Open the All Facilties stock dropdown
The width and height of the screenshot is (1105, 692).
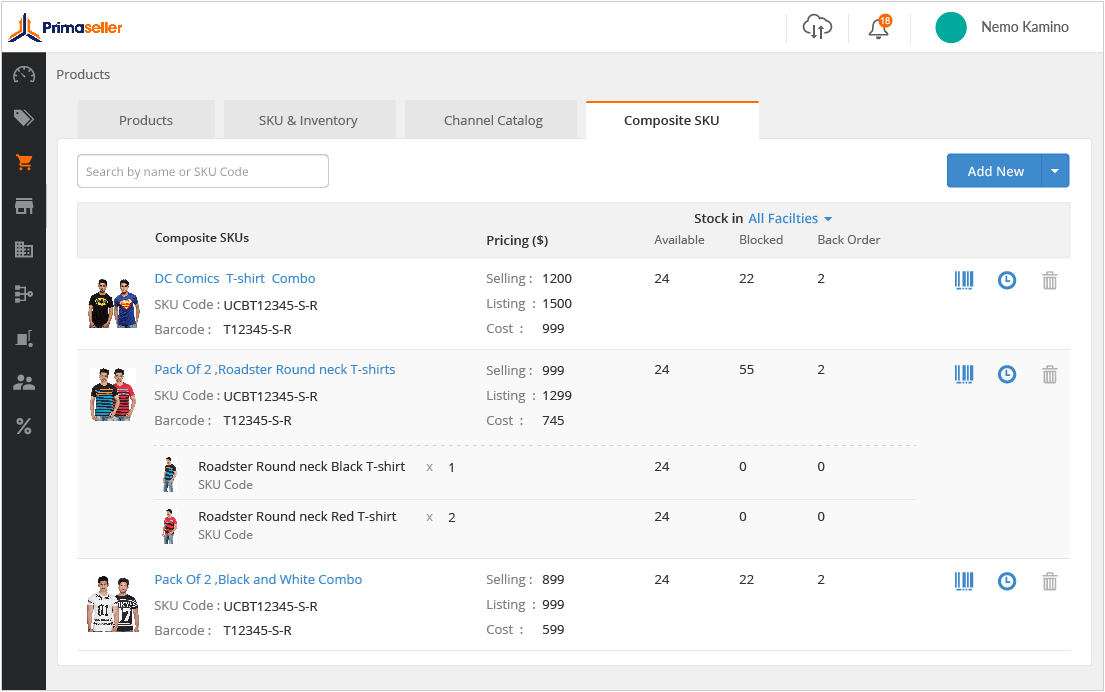coord(790,218)
